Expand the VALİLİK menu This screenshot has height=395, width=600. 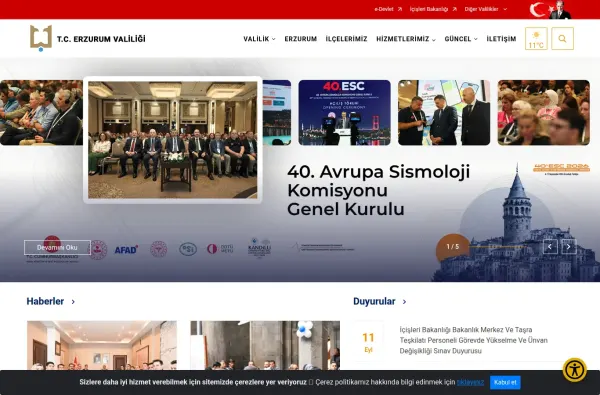click(259, 39)
